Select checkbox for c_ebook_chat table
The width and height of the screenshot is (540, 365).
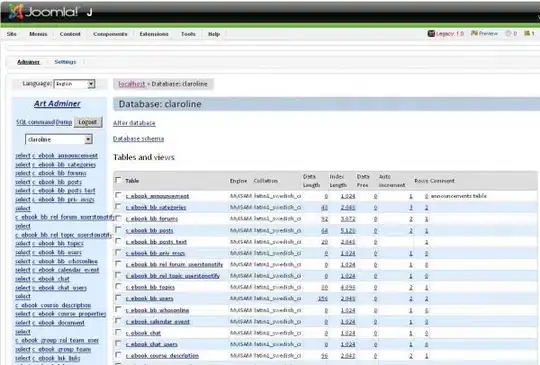(x=118, y=332)
